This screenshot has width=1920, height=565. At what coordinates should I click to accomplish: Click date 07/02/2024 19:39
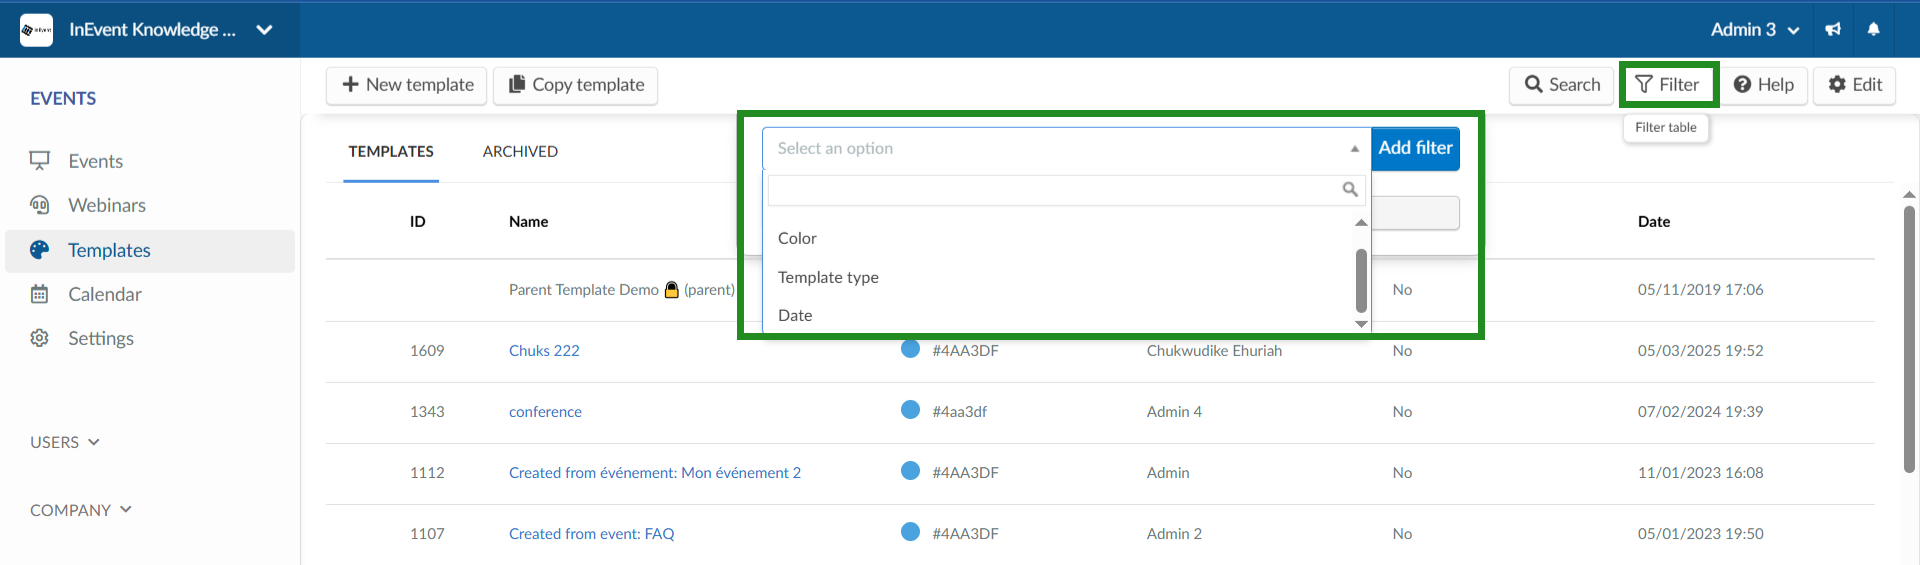pos(1700,412)
